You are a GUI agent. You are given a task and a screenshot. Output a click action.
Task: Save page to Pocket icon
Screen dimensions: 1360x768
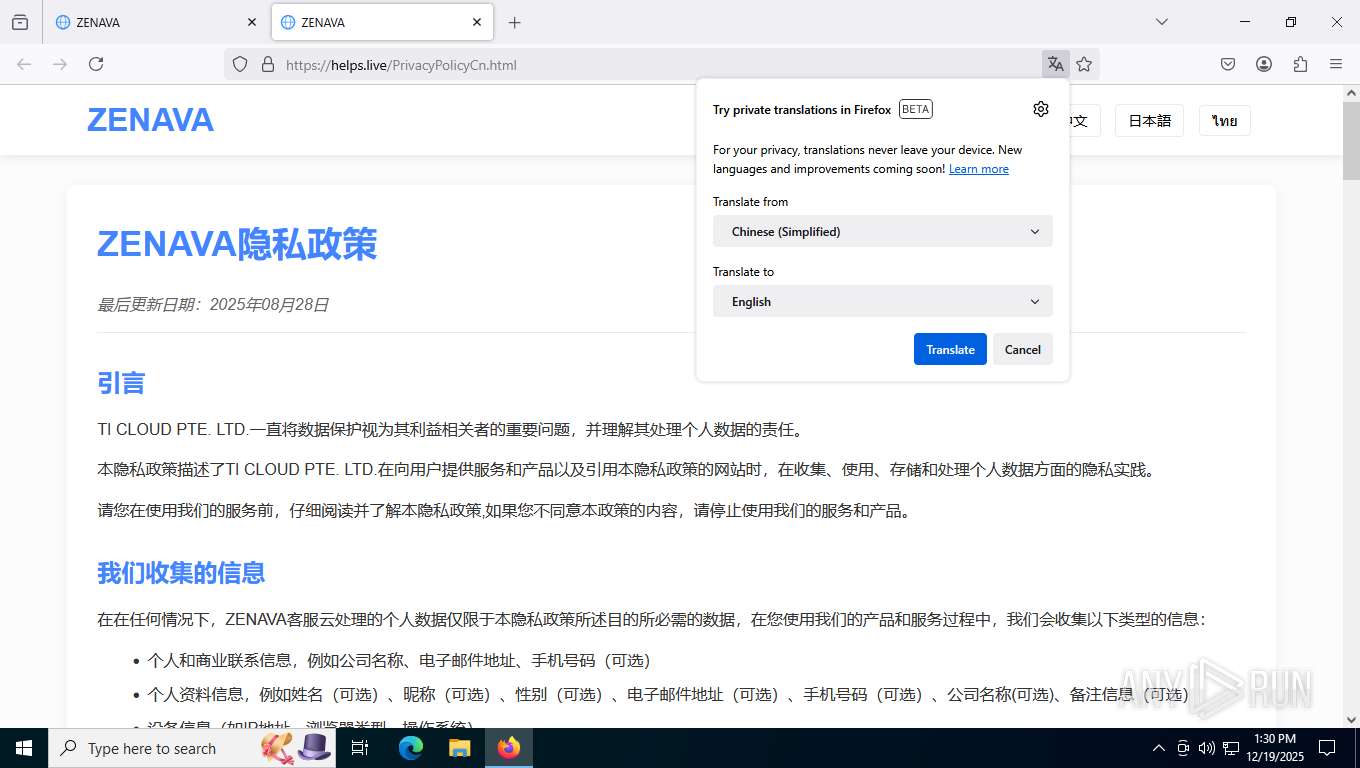[x=1228, y=64]
